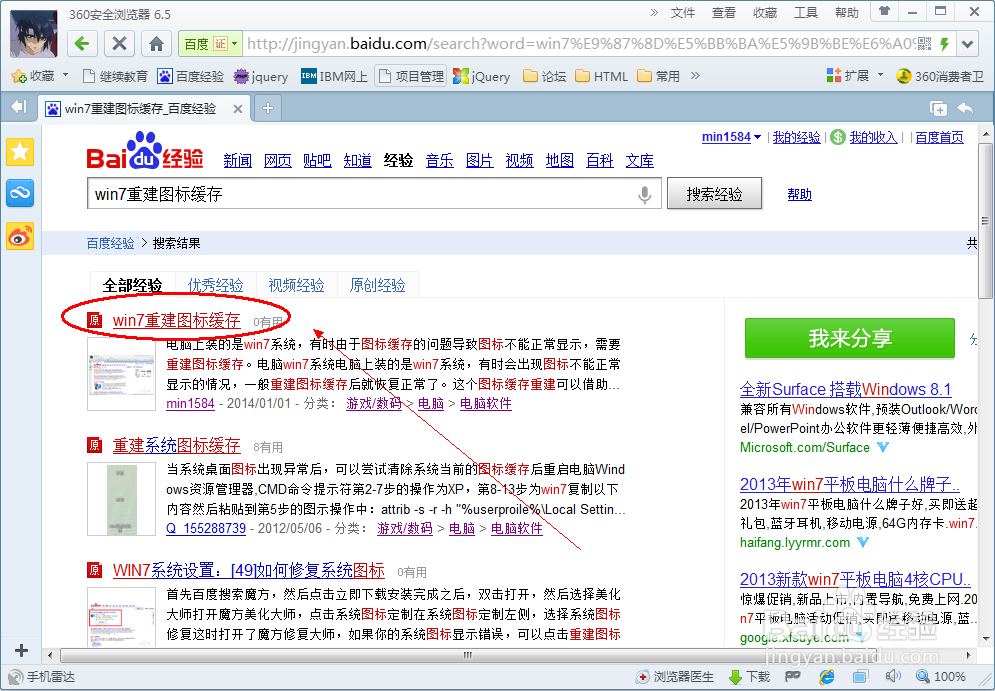Image resolution: width=995 pixels, height=691 pixels.
Task: Open the 工具 menu
Action: (806, 13)
